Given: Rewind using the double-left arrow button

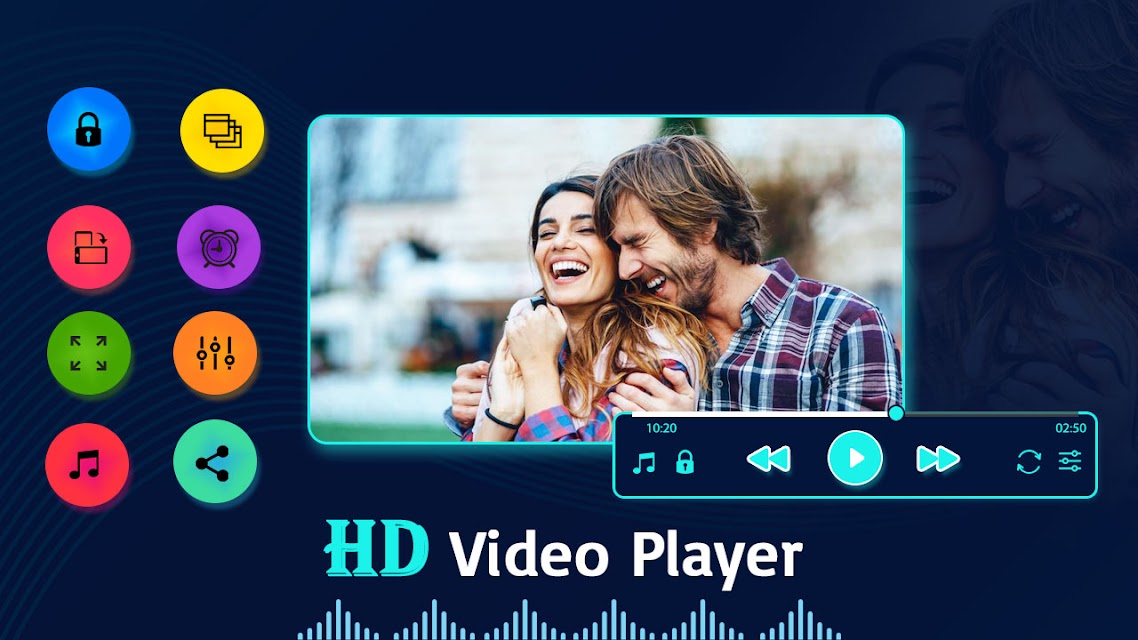Looking at the screenshot, I should [768, 459].
